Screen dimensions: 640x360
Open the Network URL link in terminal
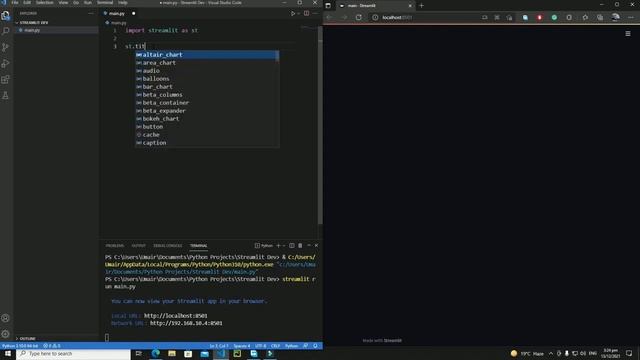click(x=186, y=323)
